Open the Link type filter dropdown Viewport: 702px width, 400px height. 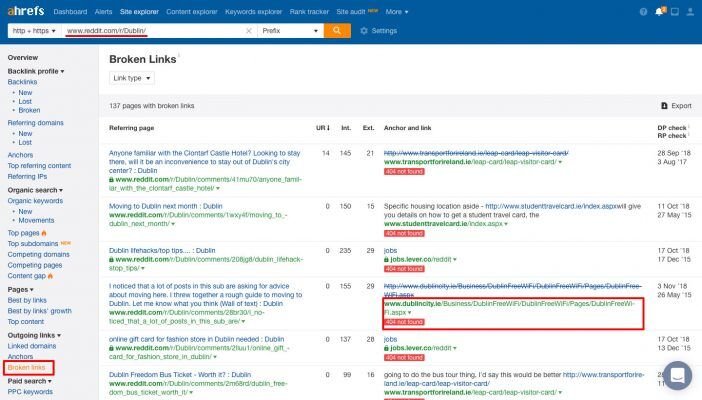pos(132,77)
